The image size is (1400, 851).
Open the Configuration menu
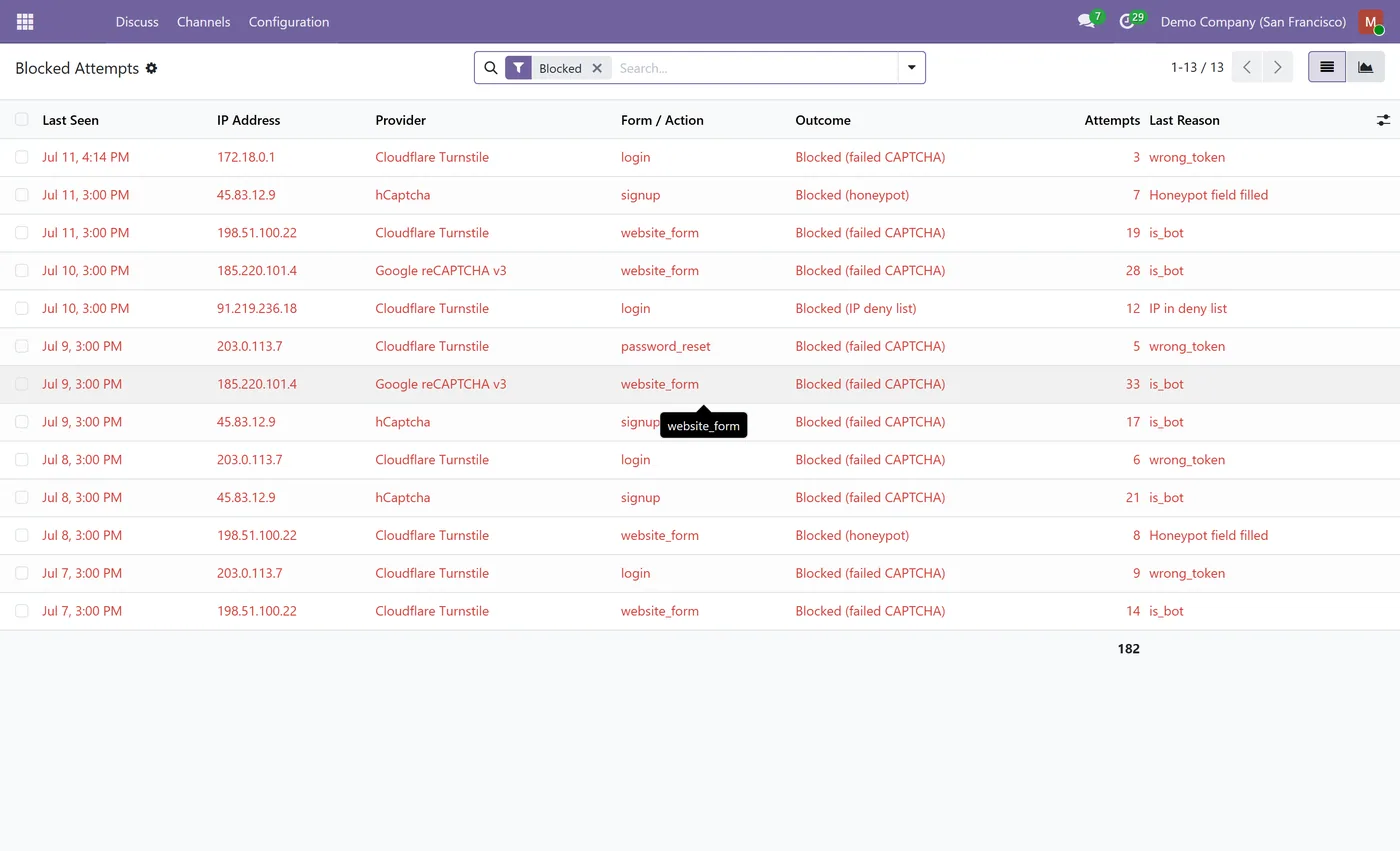pyautogui.click(x=289, y=21)
